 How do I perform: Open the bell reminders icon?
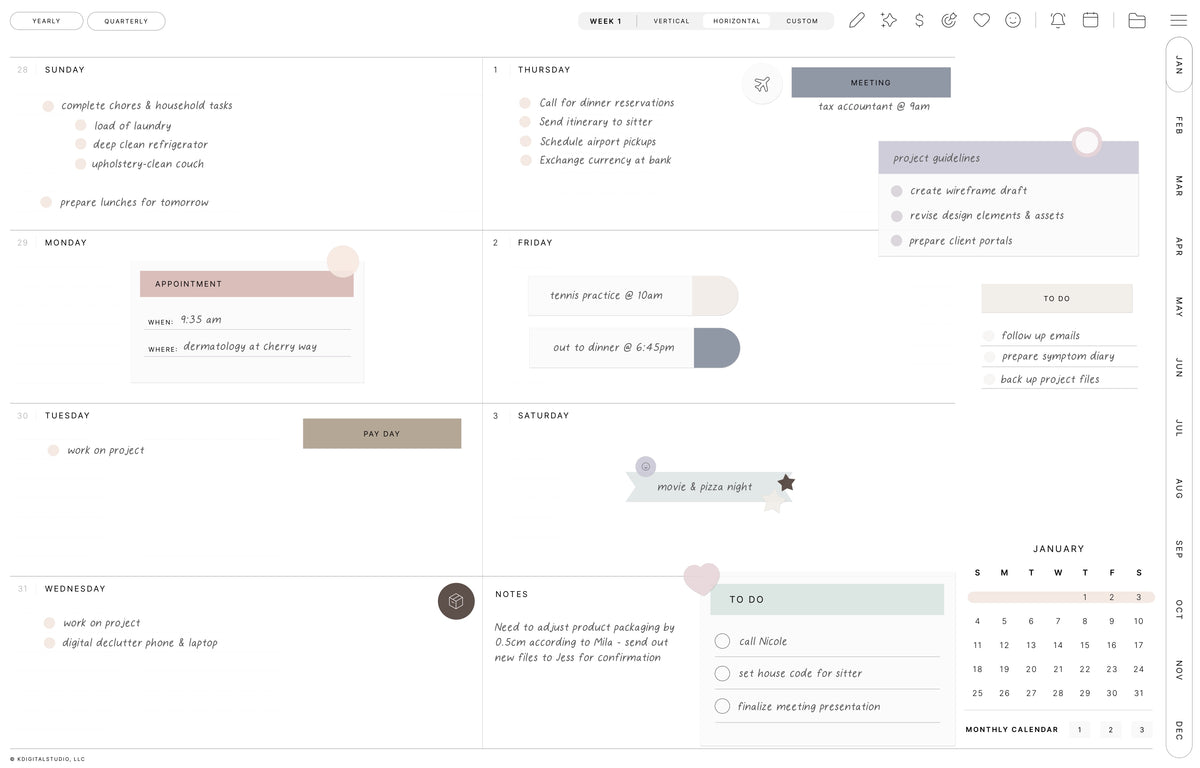click(x=1058, y=20)
